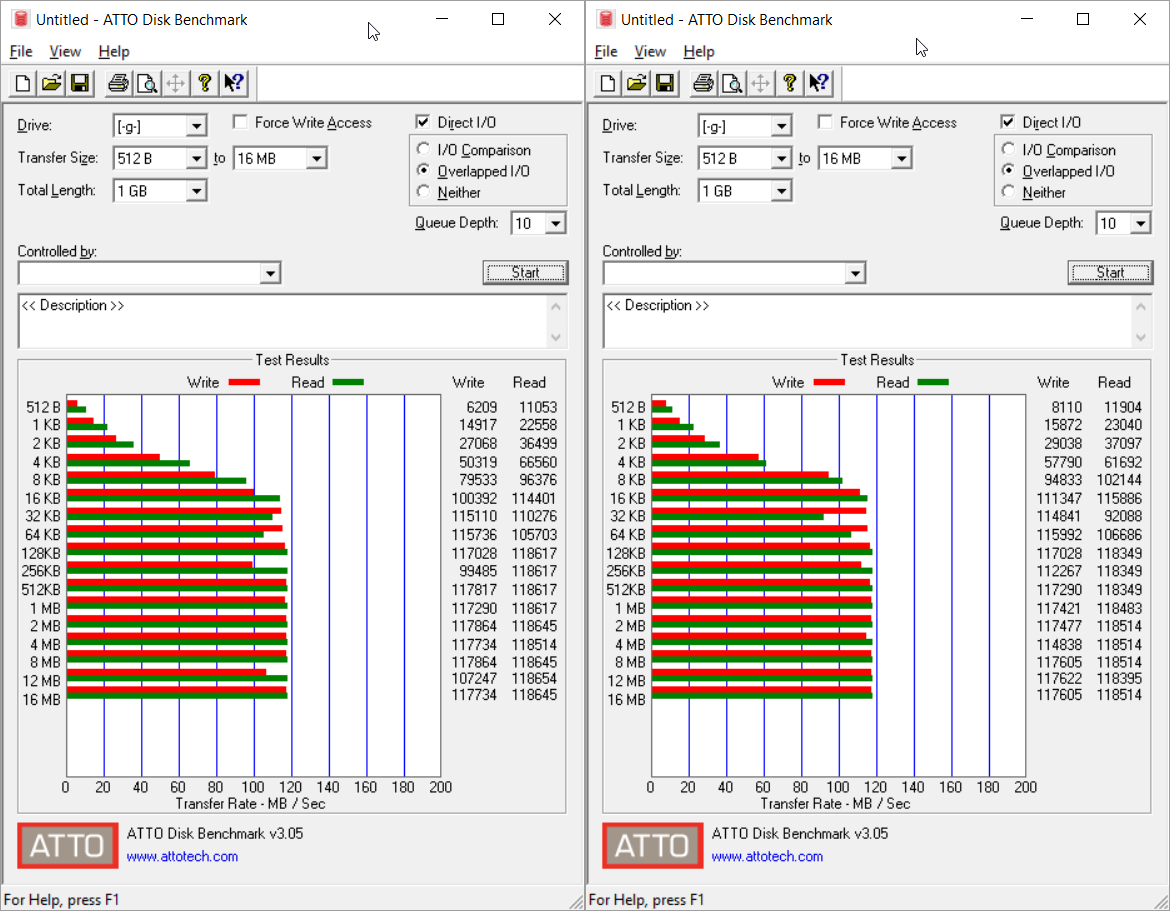This screenshot has width=1170, height=911.
Task: Toggle Force Write Access in left window
Action: pos(240,122)
